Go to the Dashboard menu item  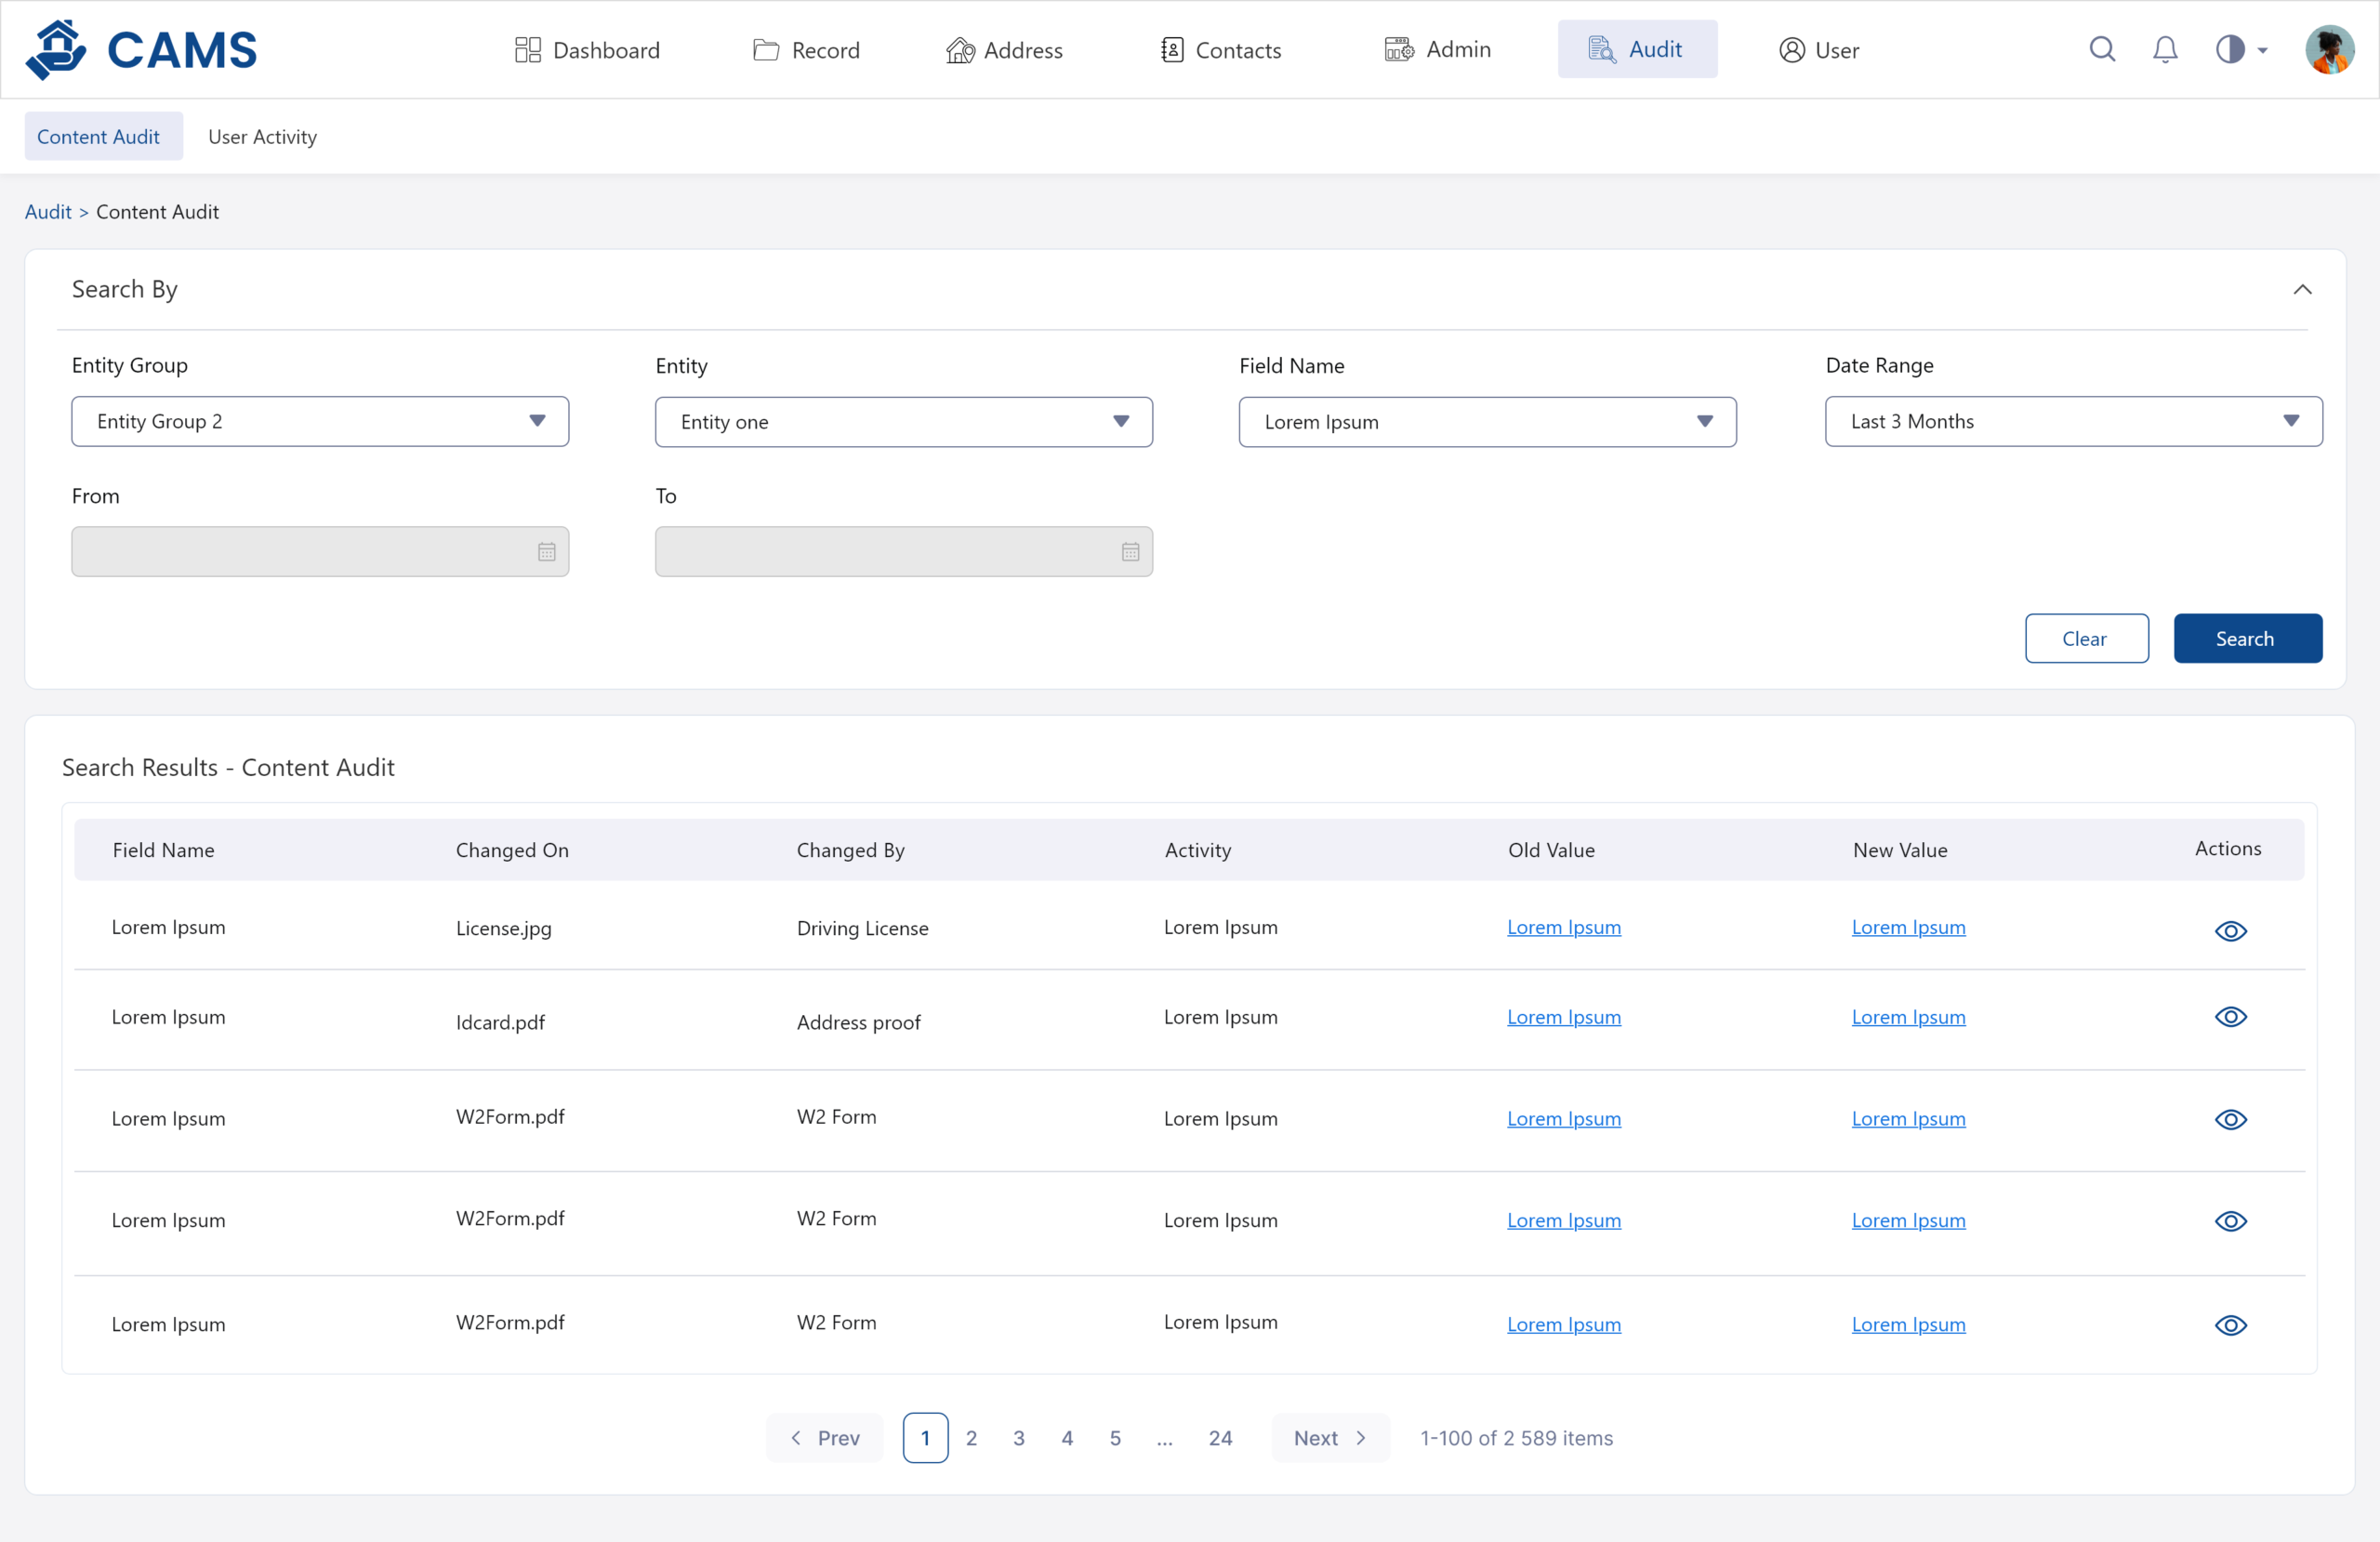(x=587, y=50)
